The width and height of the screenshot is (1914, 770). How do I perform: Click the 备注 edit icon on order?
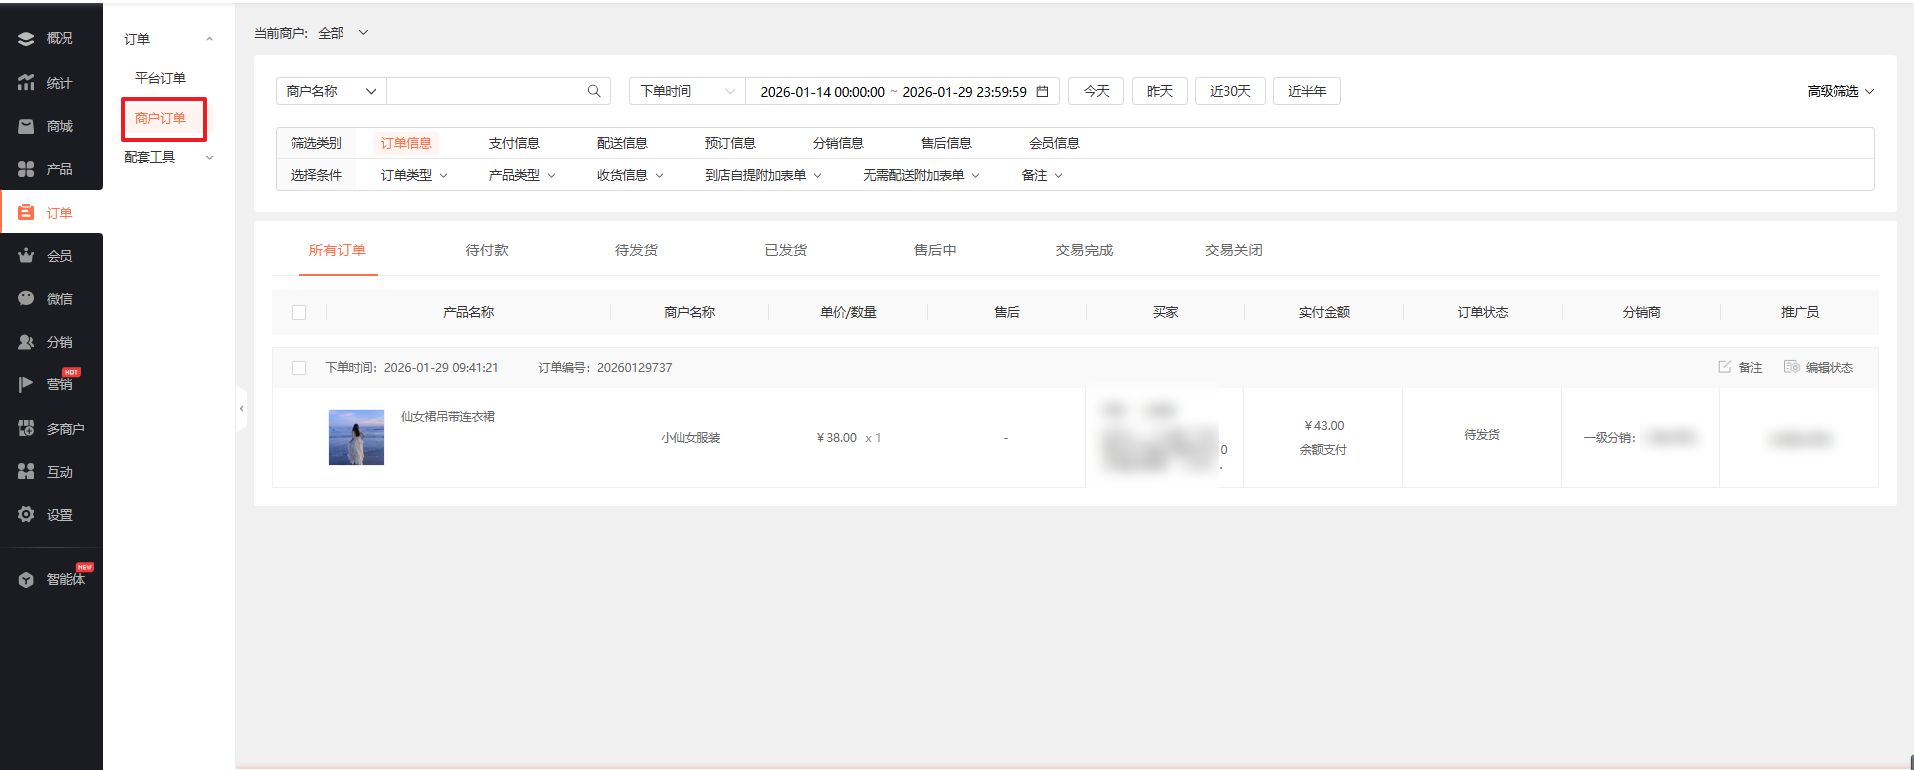(1724, 367)
